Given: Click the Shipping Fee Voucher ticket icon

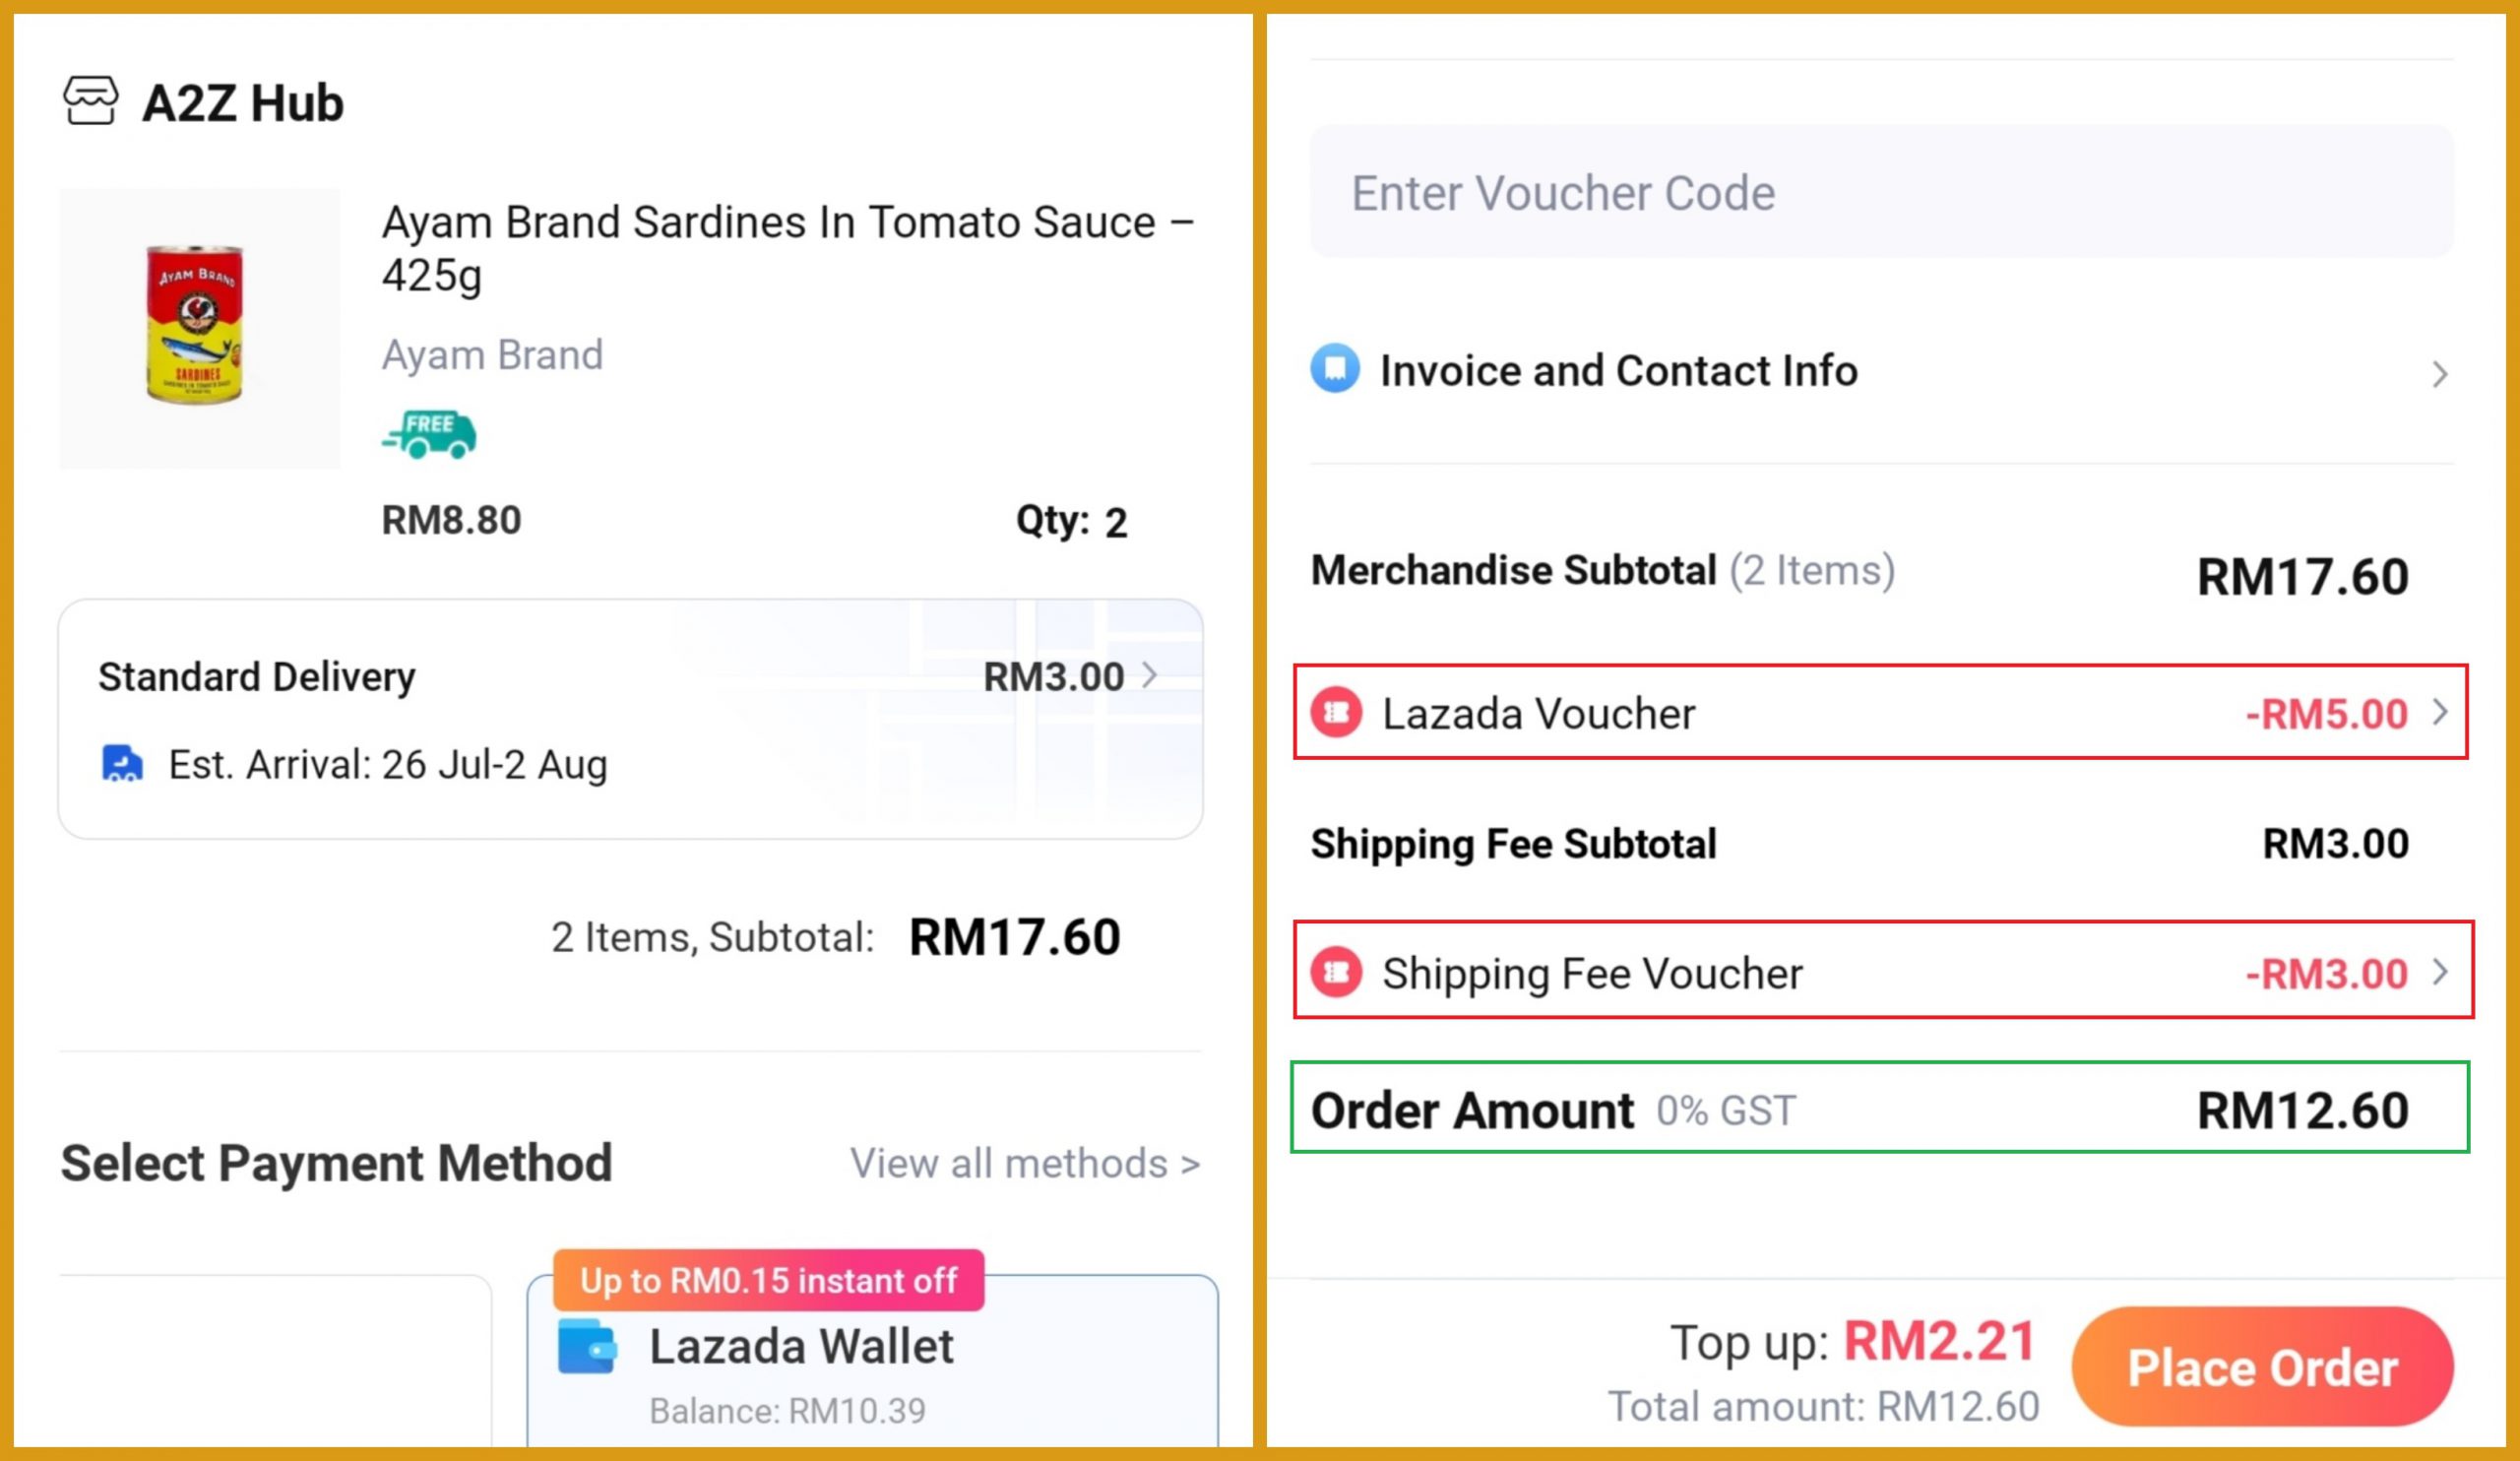Looking at the screenshot, I should (1337, 972).
